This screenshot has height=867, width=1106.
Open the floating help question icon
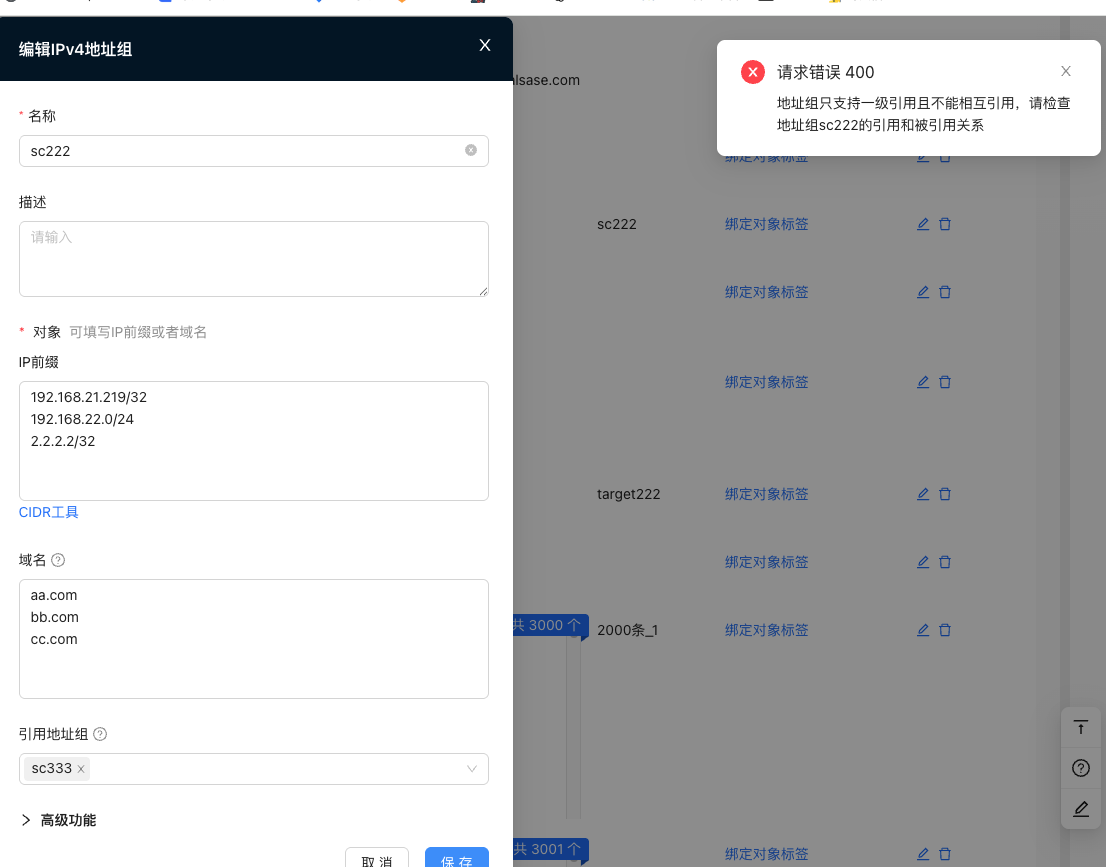tap(1080, 768)
